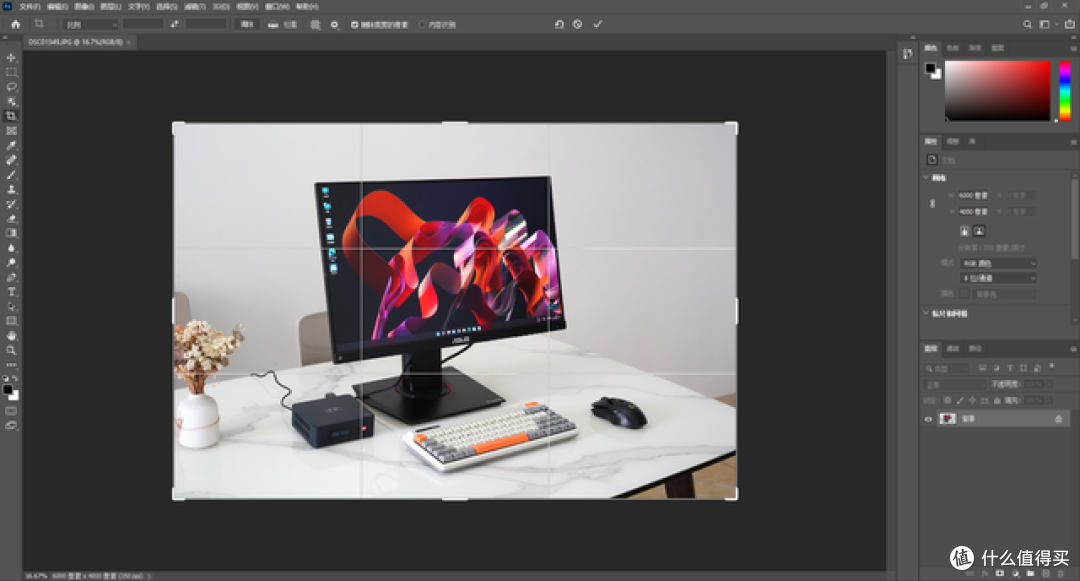The height and width of the screenshot is (581, 1080).
Task: Delete layer using trash icon
Action: coord(1061,573)
